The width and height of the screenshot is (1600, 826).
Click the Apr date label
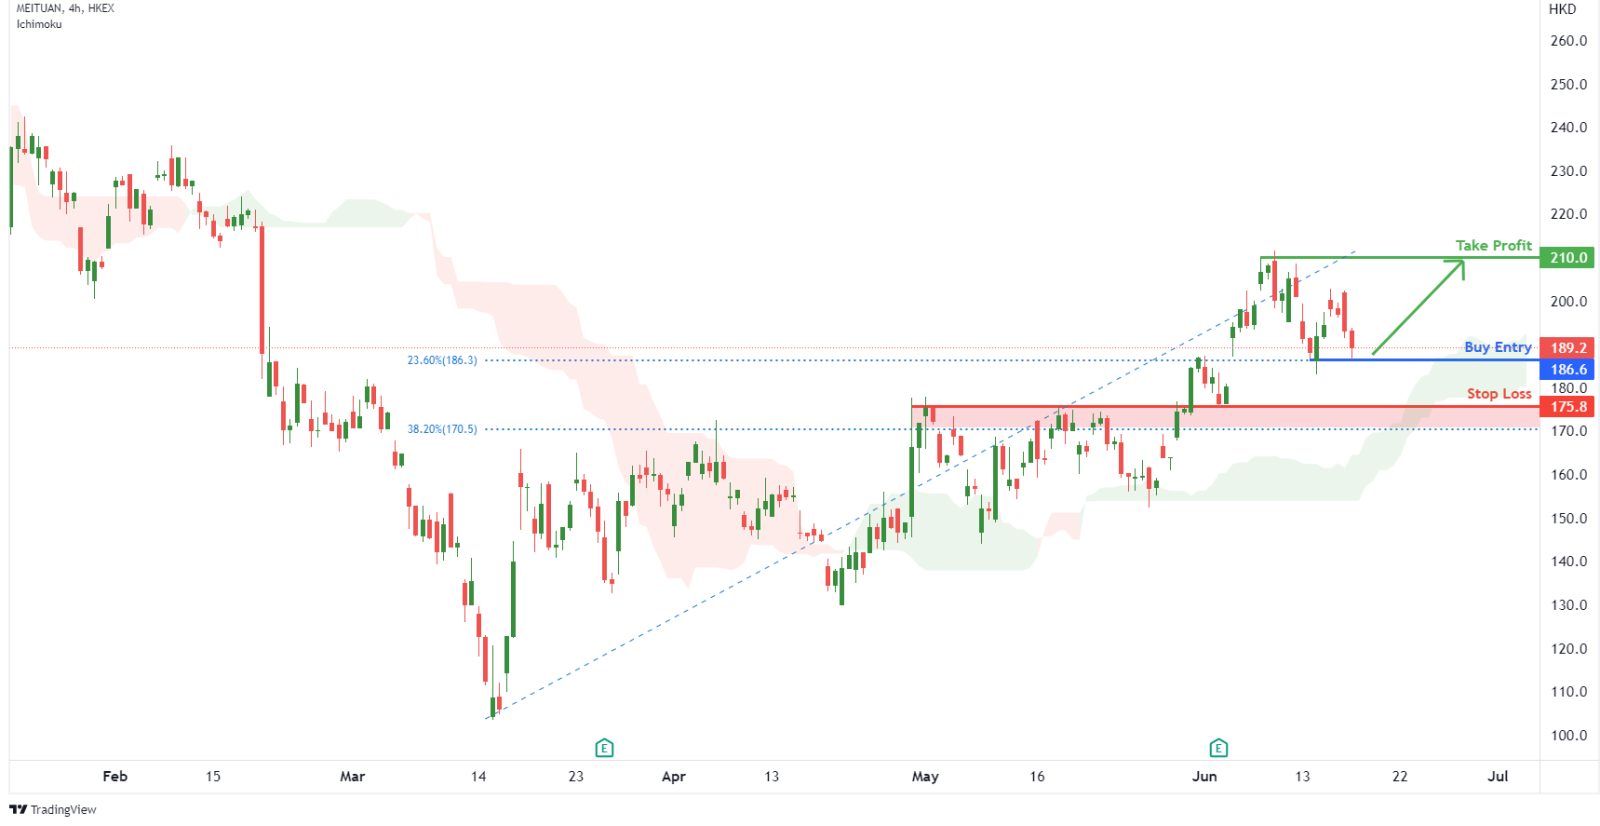coord(674,776)
